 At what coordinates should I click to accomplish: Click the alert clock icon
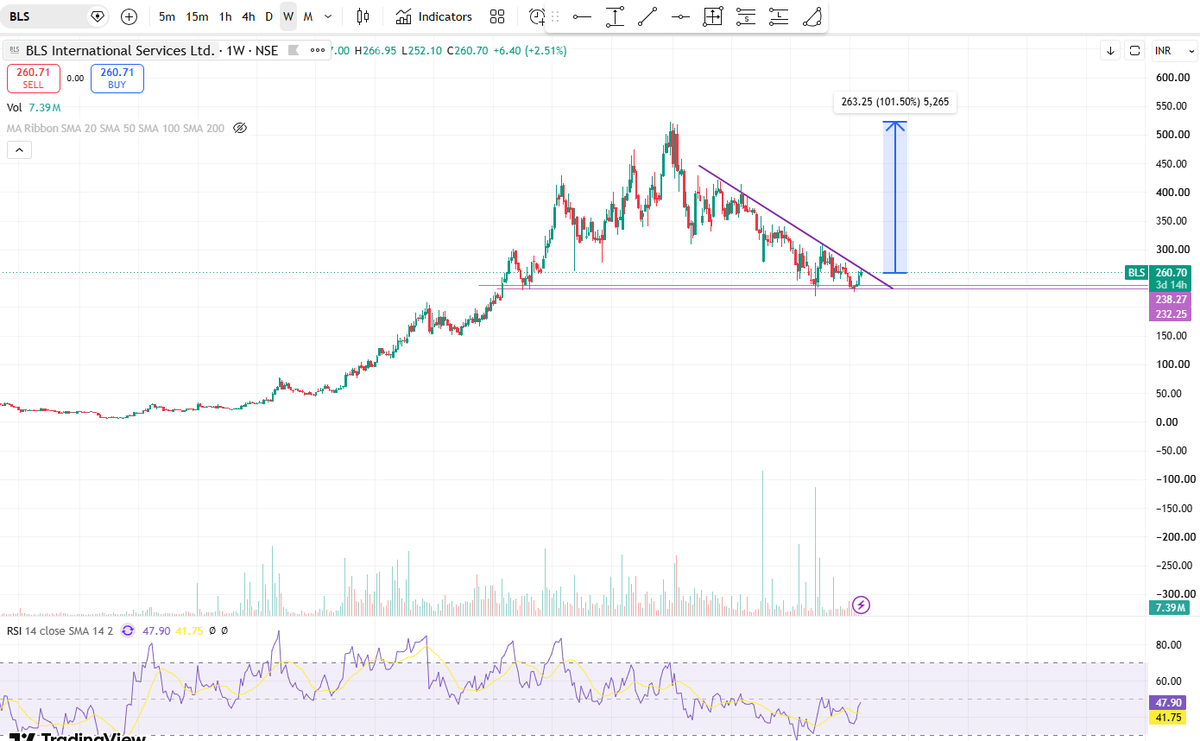point(538,17)
